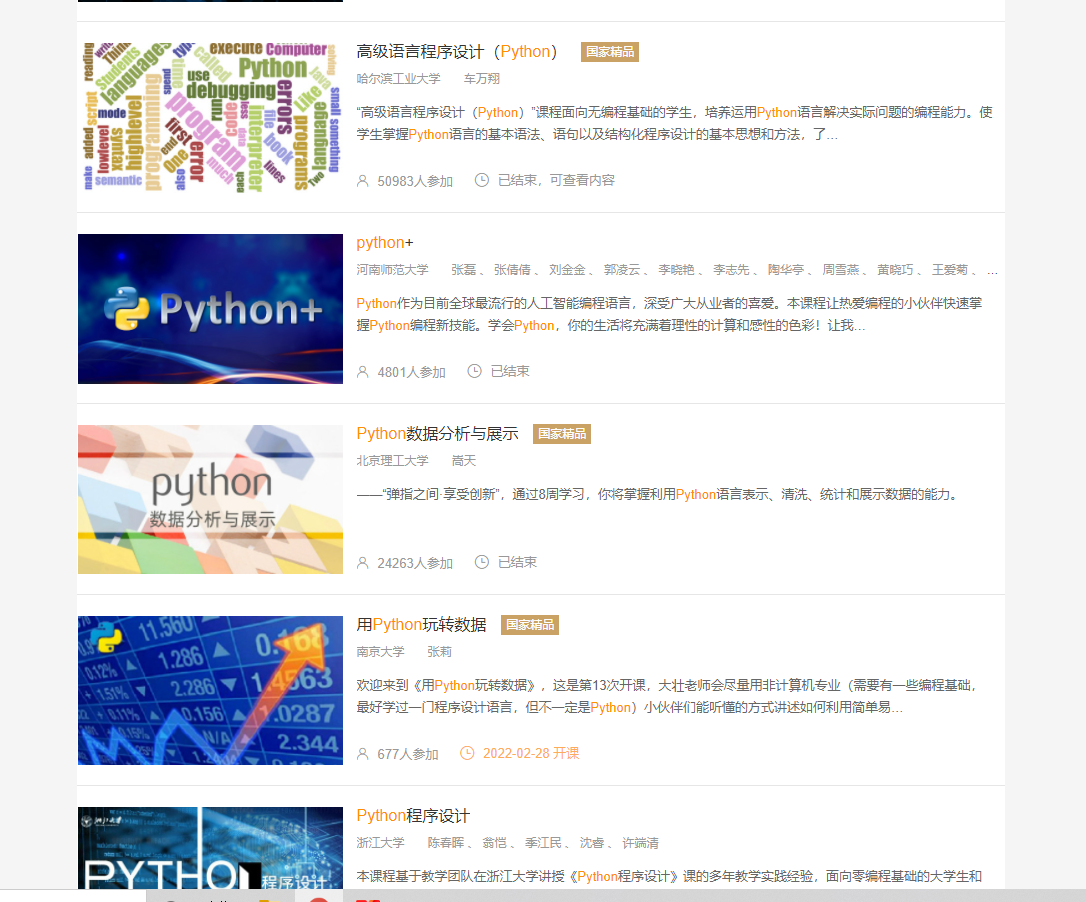Click person icon beside 4801人参加
Viewport: 1086px width, 902px height.
coord(363,372)
